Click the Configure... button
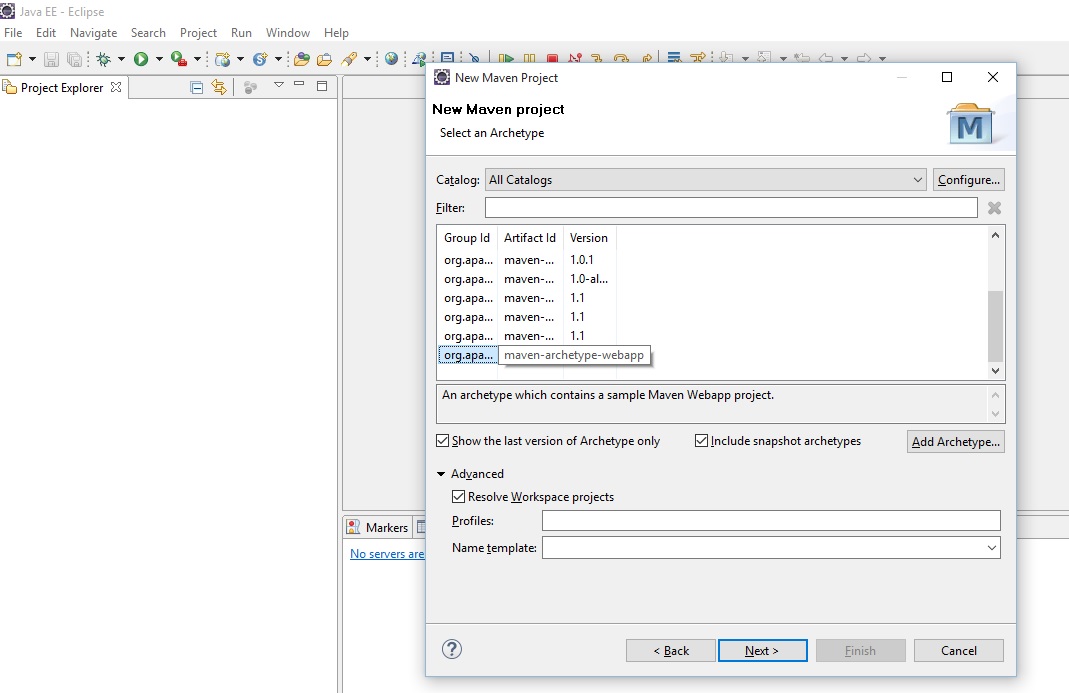Screen dimensions: 1069x693 pyautogui.click(x=969, y=180)
